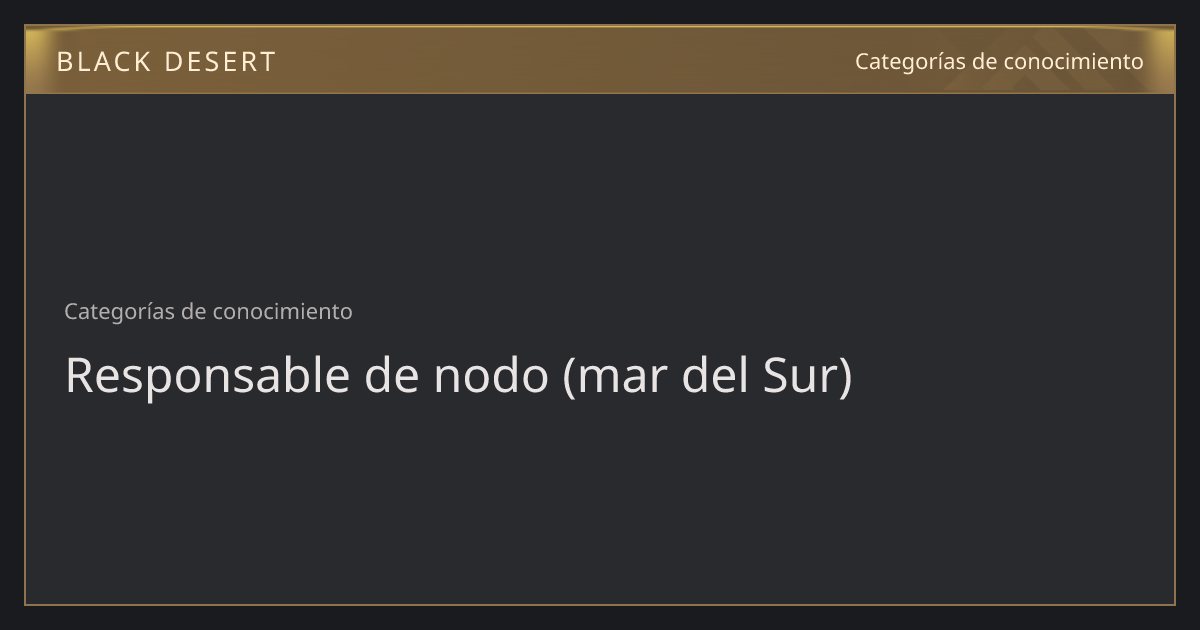Click the word DESERT in the logo
Screen dimensions: 1200x630
coord(220,62)
